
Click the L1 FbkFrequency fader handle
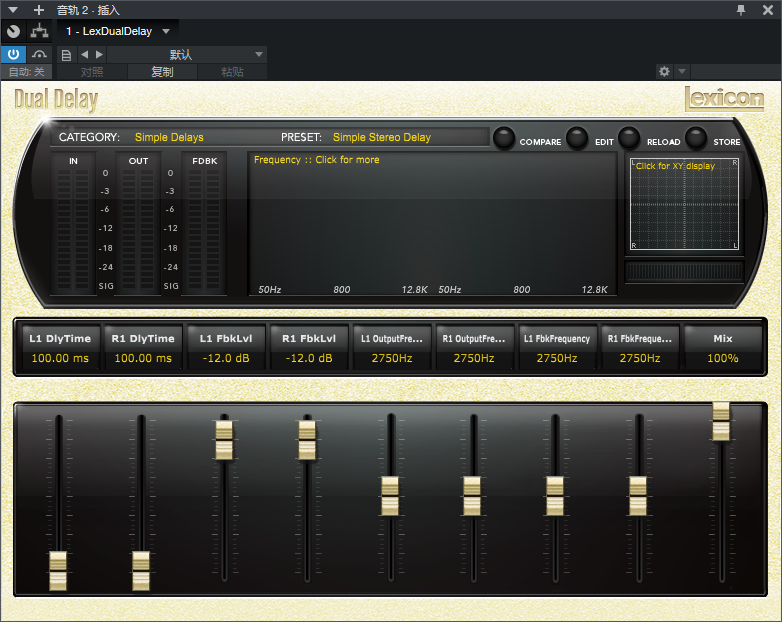555,496
